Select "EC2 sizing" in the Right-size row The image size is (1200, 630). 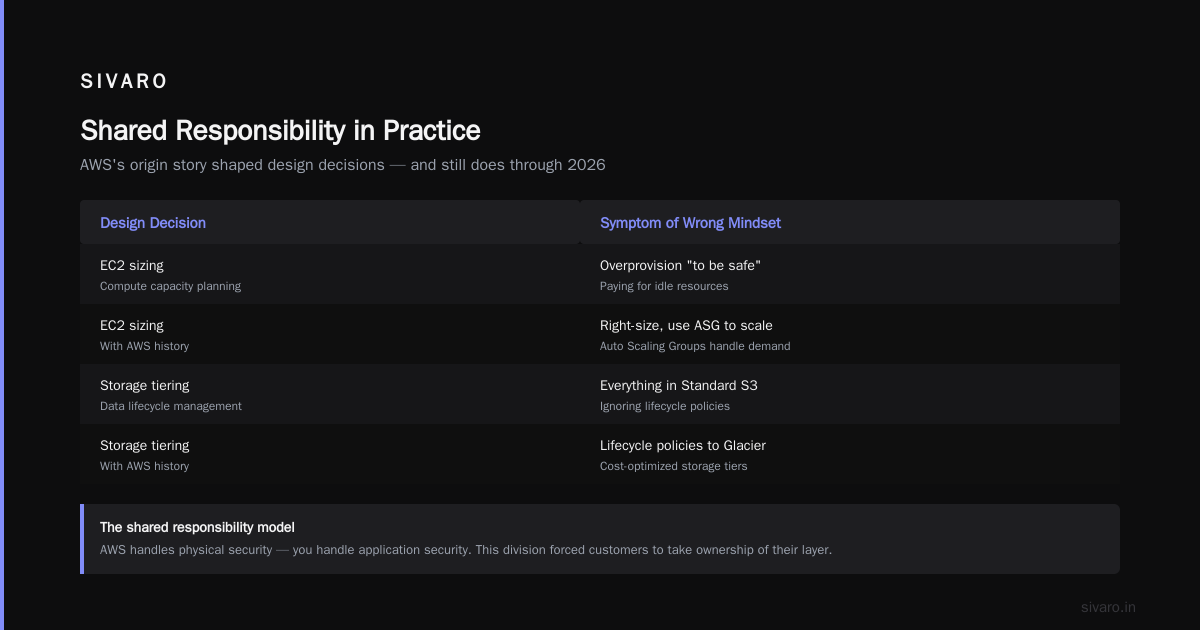pos(132,326)
